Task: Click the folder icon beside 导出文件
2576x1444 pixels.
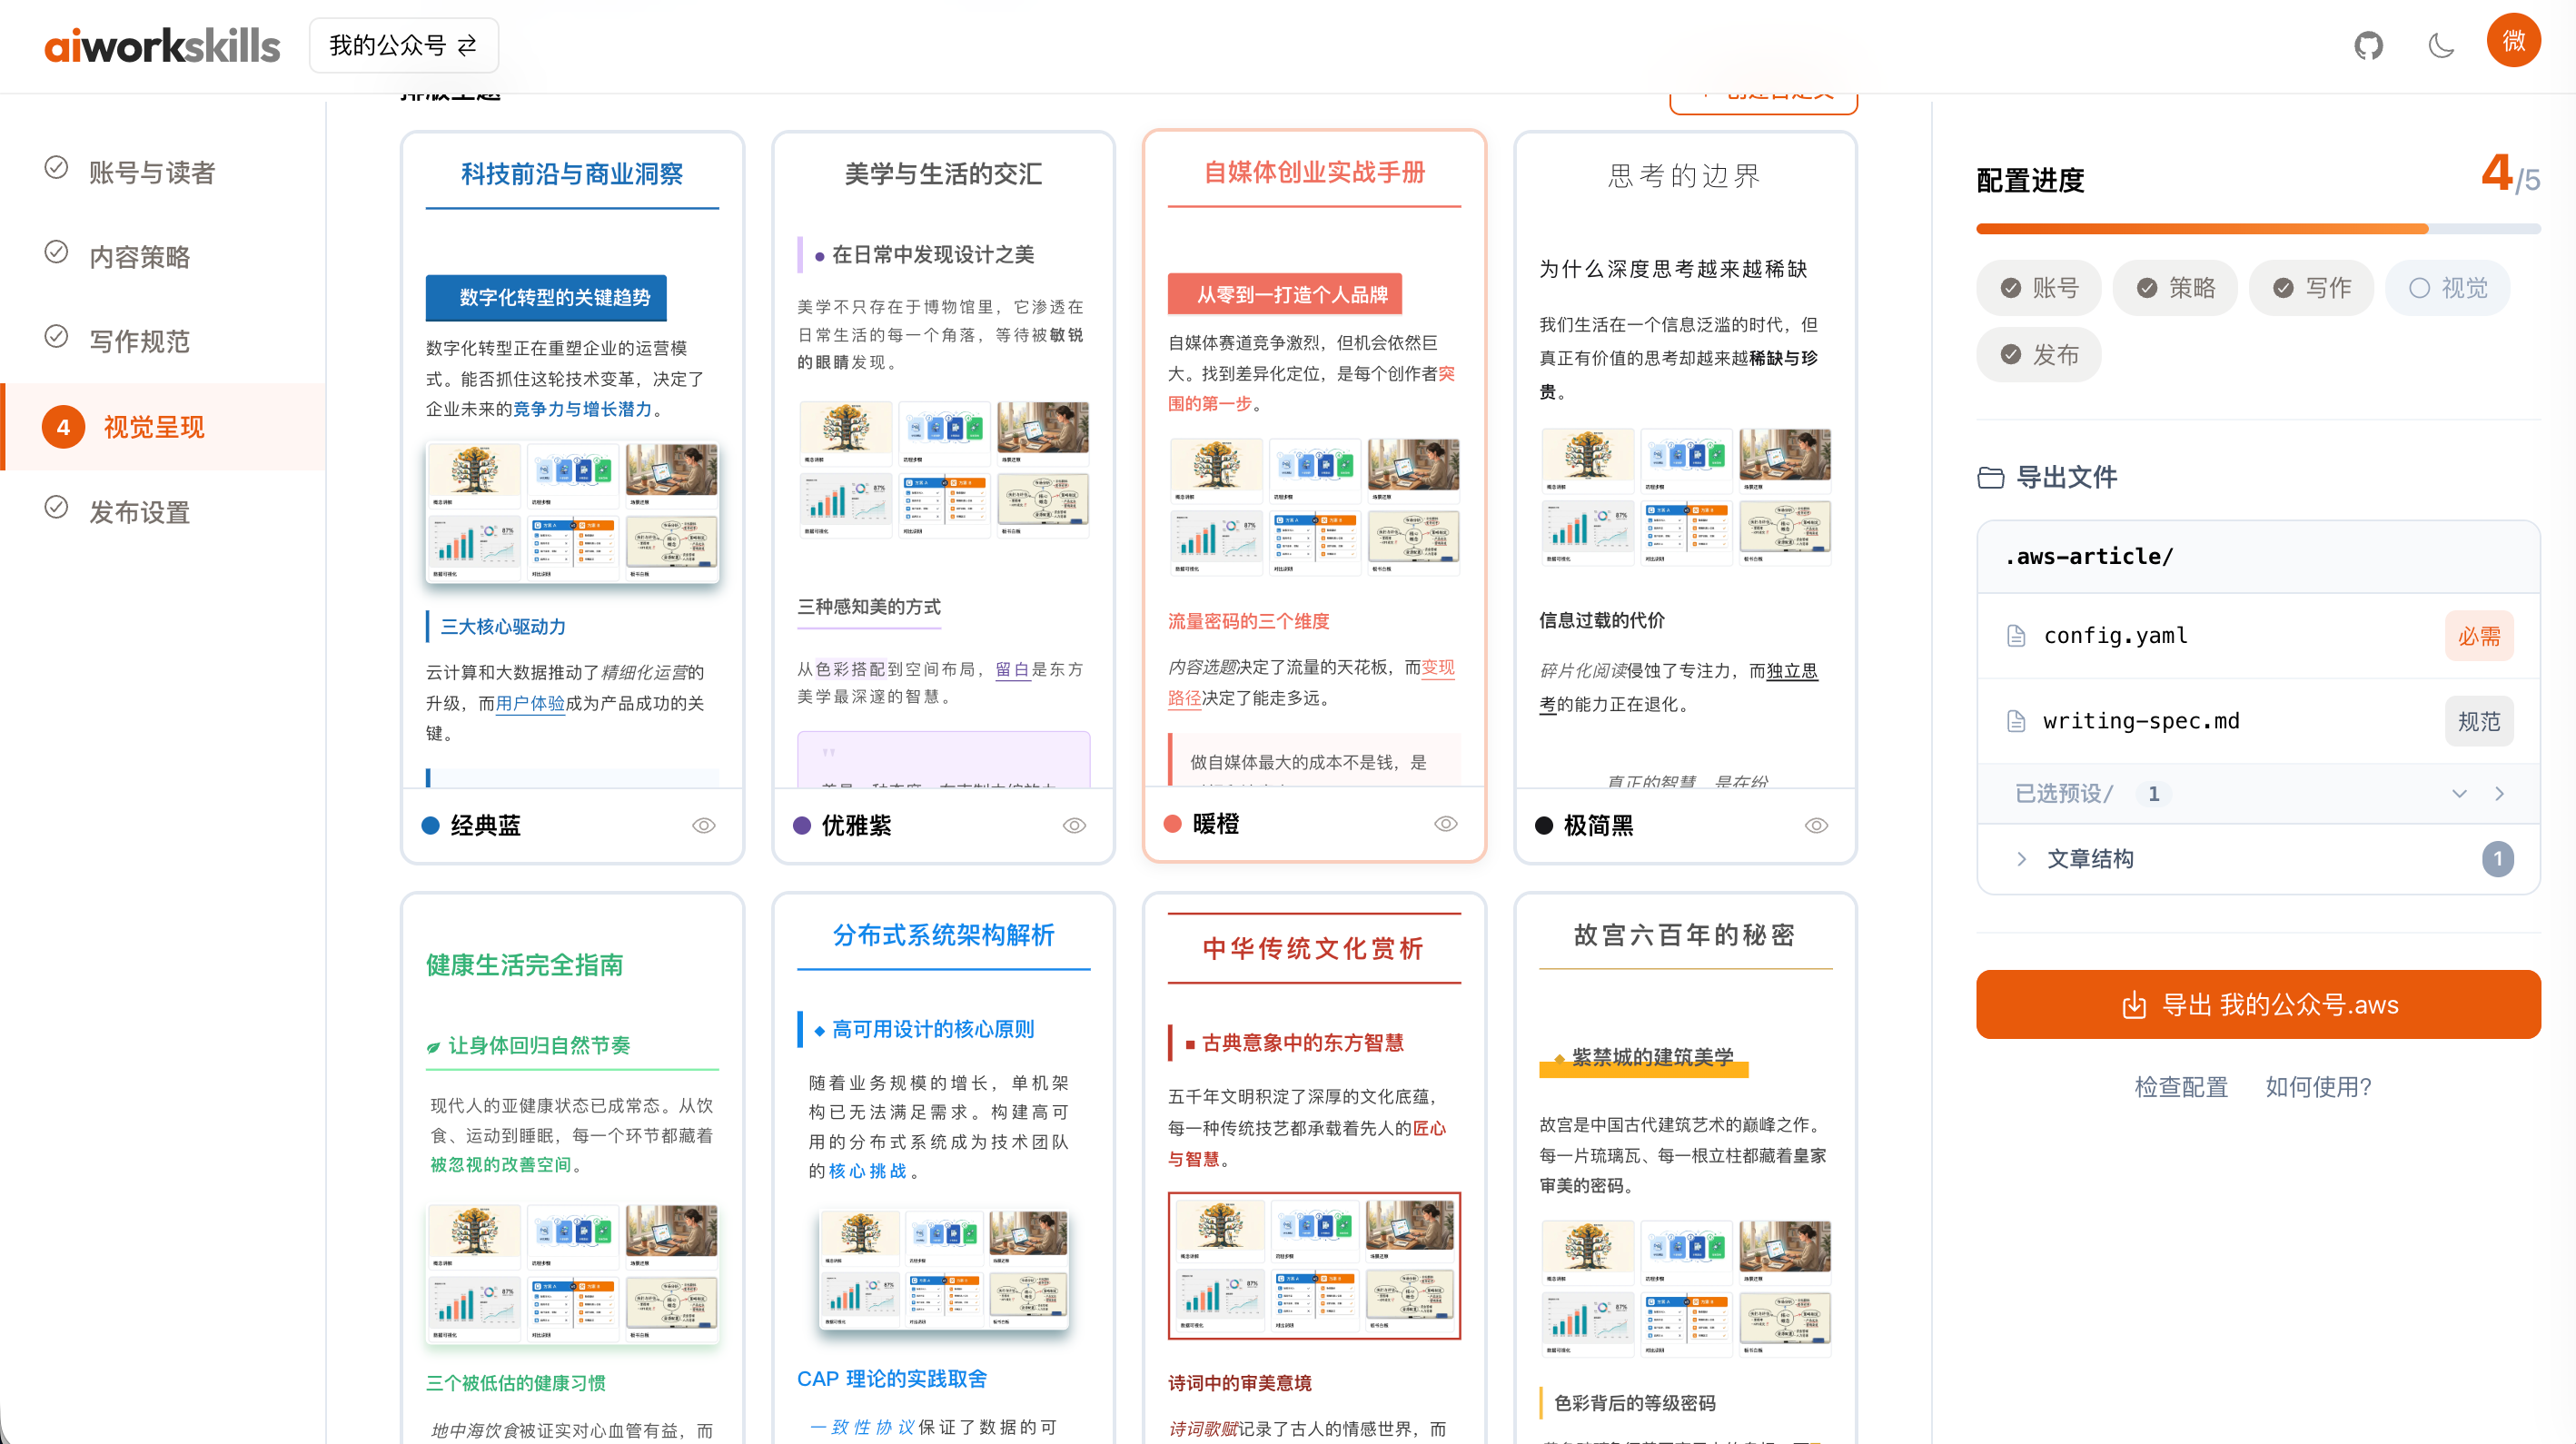Action: click(x=1990, y=477)
